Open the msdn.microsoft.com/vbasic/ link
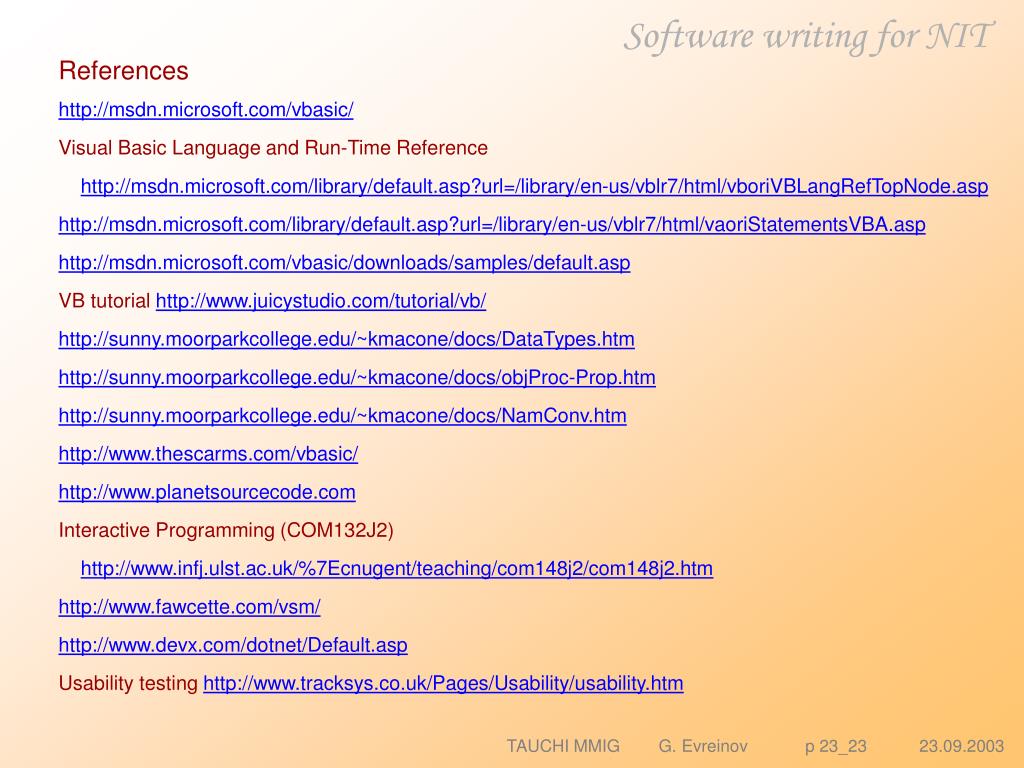 (206, 110)
